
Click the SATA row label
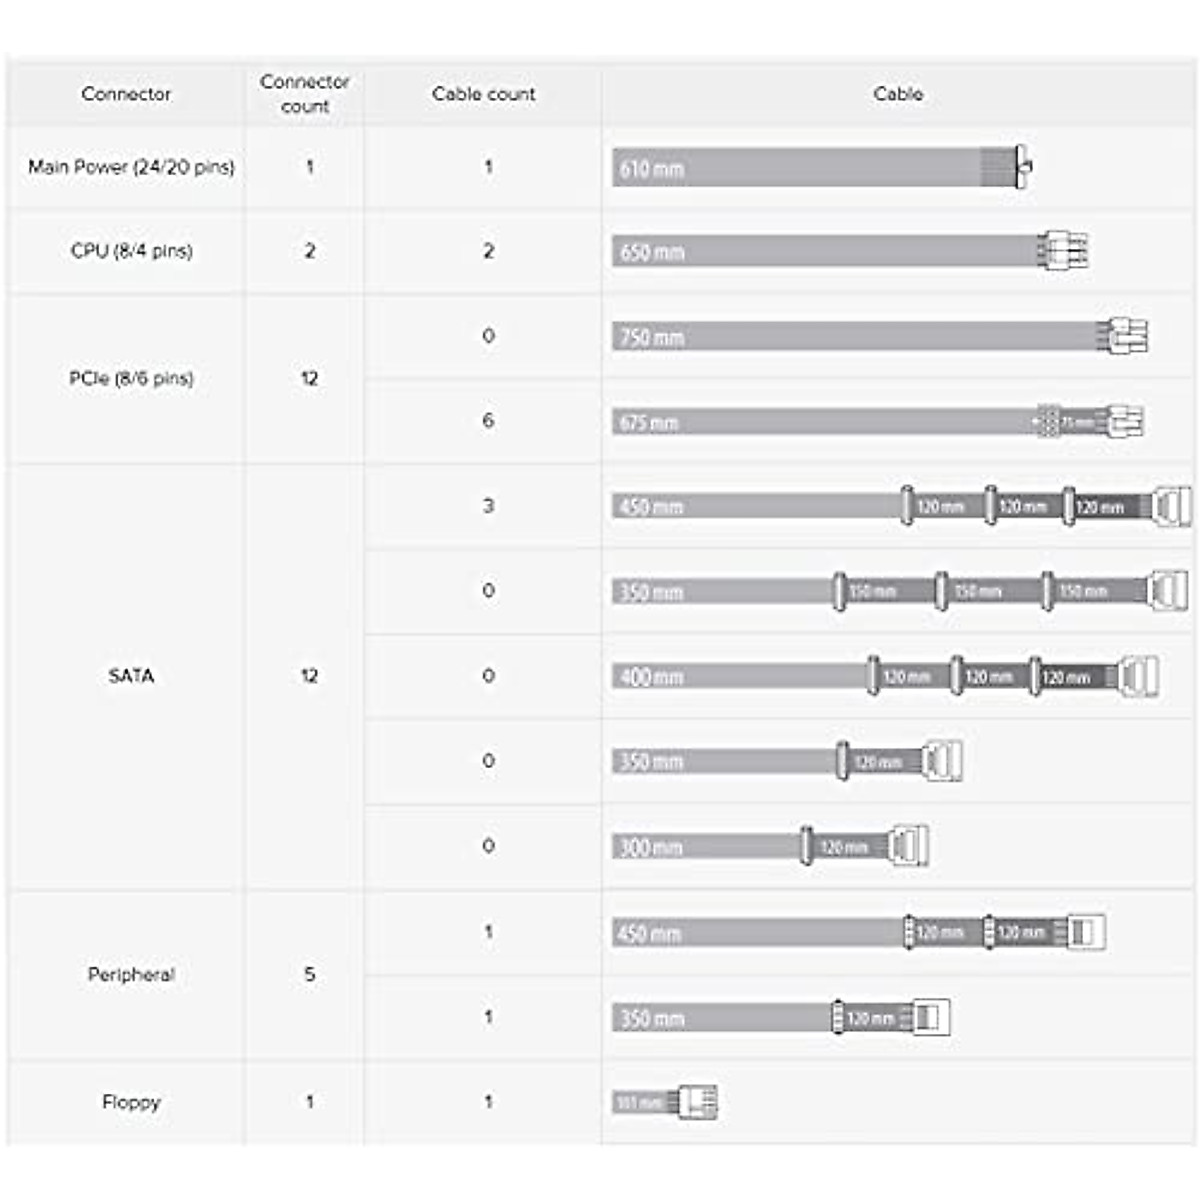(131, 676)
